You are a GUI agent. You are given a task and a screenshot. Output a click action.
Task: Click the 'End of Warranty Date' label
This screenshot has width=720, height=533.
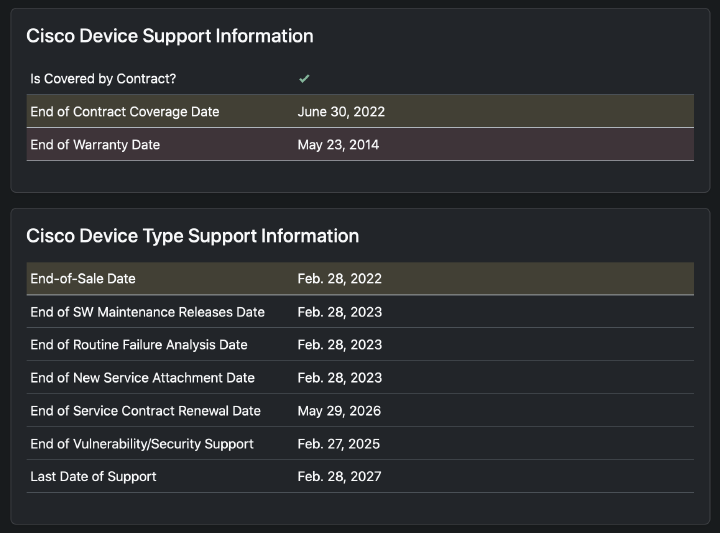point(95,145)
